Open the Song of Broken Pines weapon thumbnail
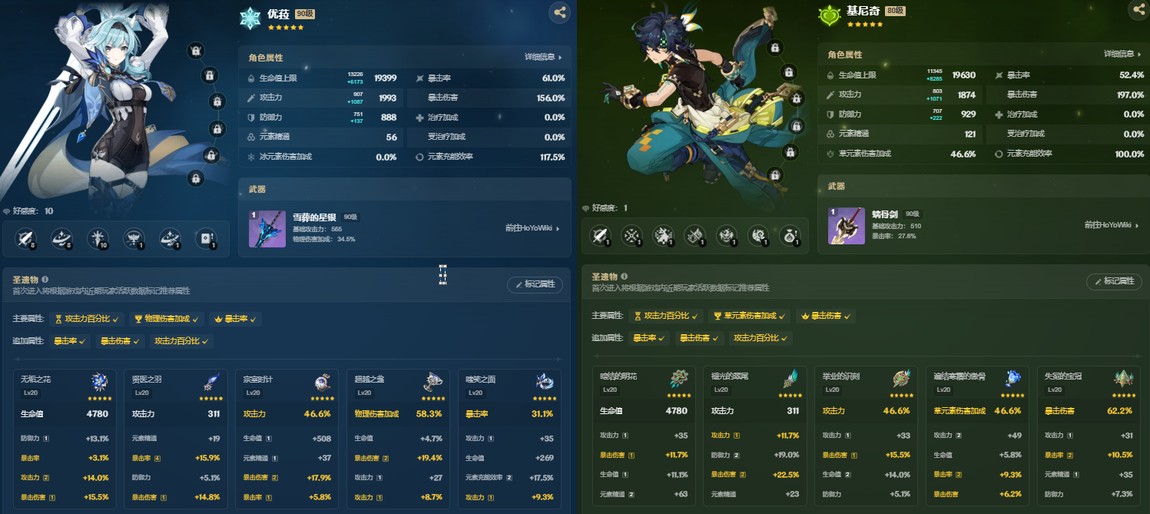Screen dimensions: 1150x514 [x=267, y=228]
